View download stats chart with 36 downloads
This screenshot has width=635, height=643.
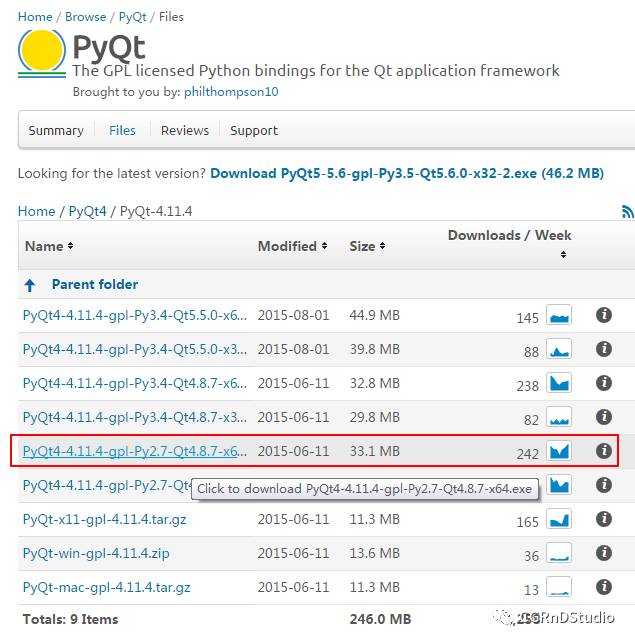pos(559,553)
